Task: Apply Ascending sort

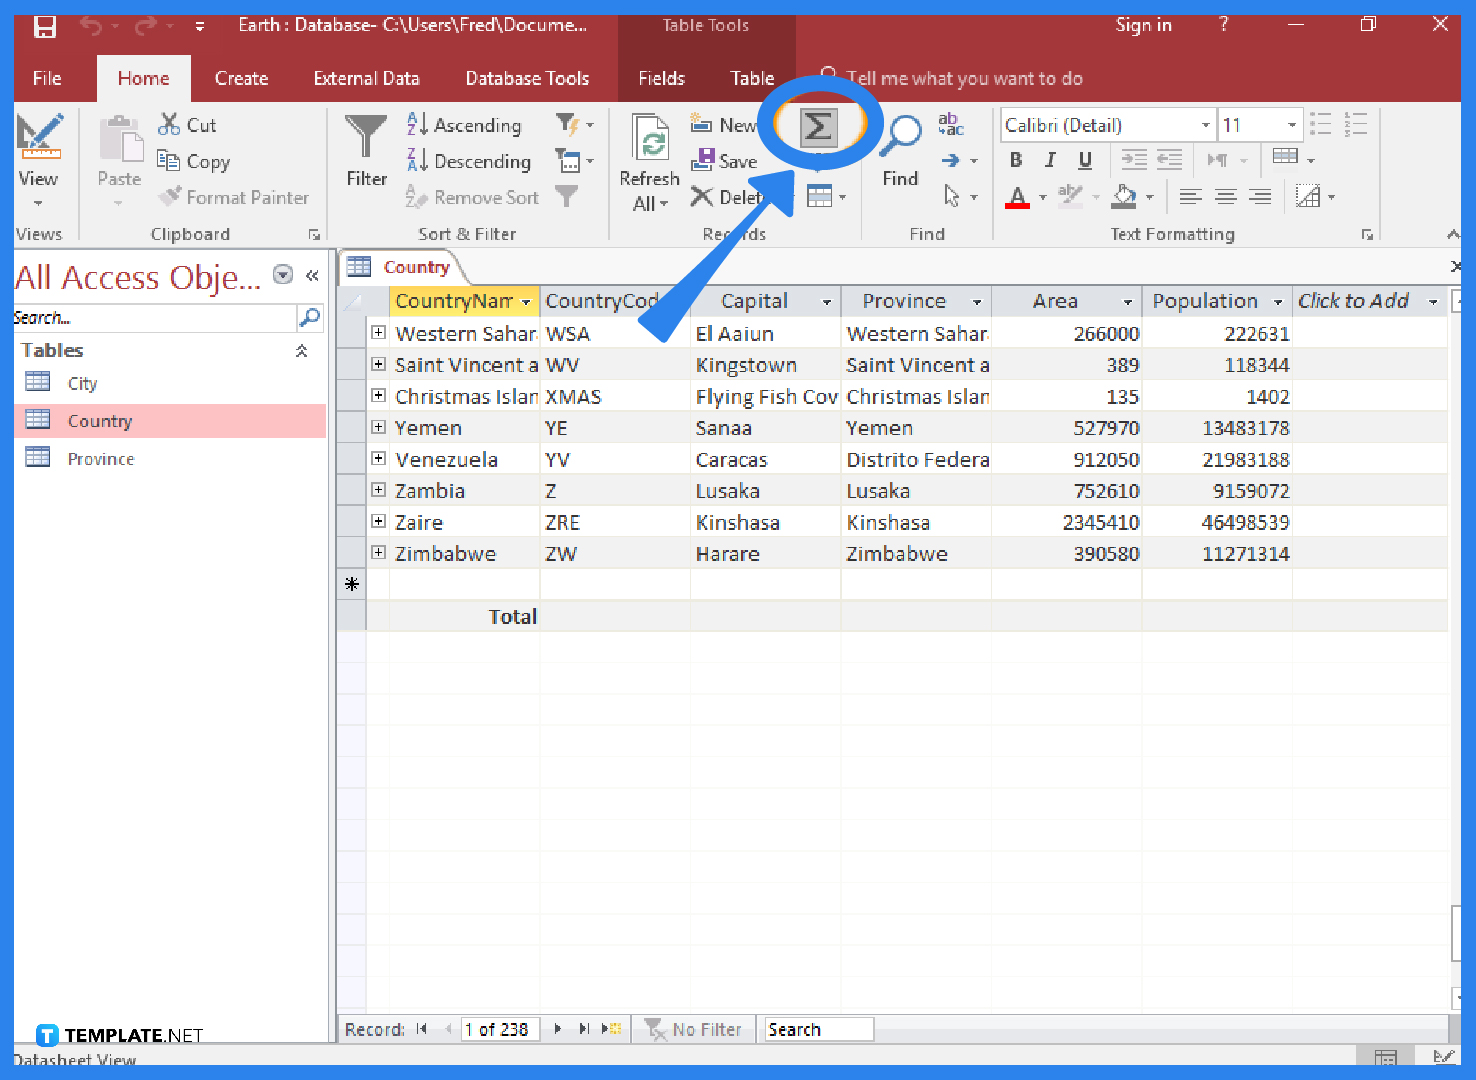Action: [466, 124]
